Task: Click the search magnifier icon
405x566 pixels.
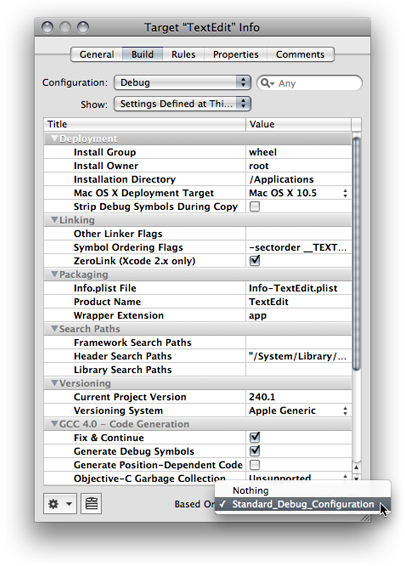Action: click(x=266, y=83)
